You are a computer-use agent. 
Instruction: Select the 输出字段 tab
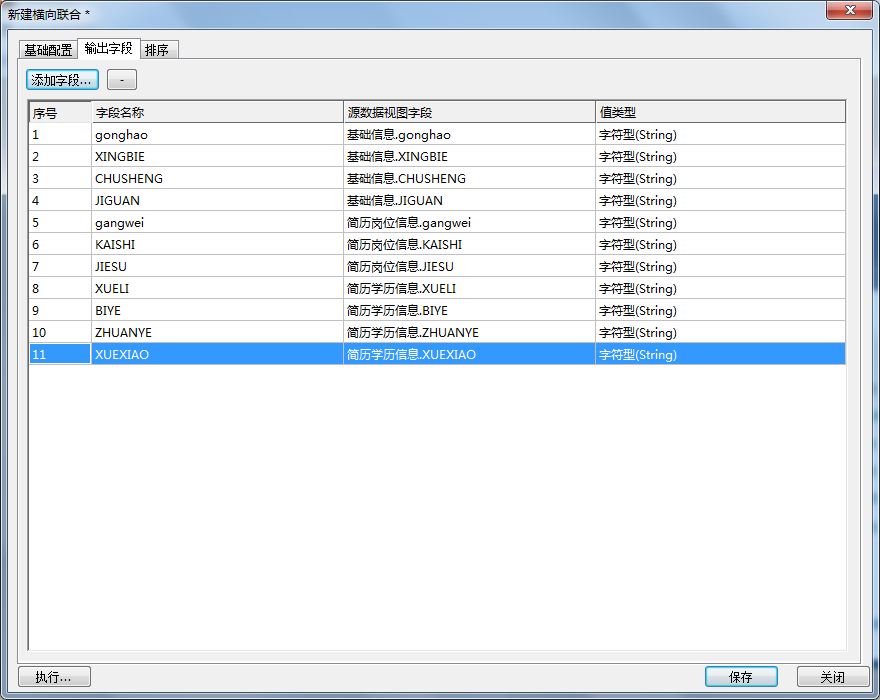pyautogui.click(x=108, y=48)
